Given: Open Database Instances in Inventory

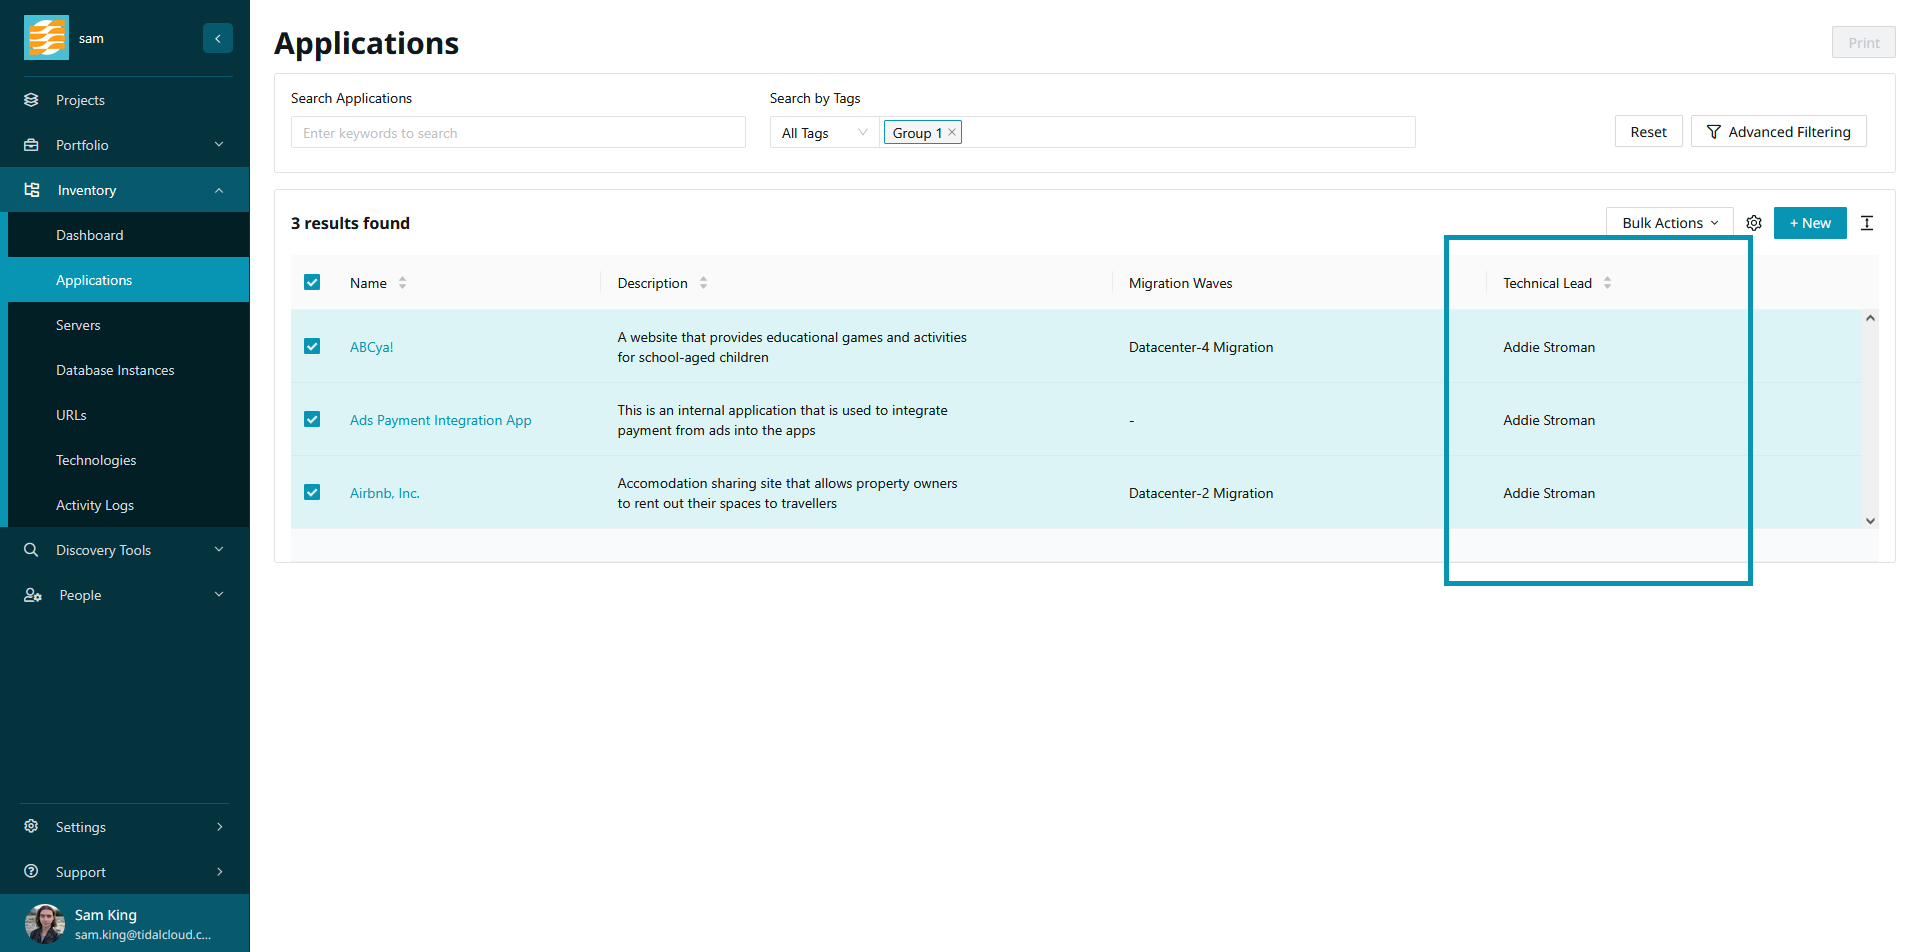Looking at the screenshot, I should [x=115, y=370].
